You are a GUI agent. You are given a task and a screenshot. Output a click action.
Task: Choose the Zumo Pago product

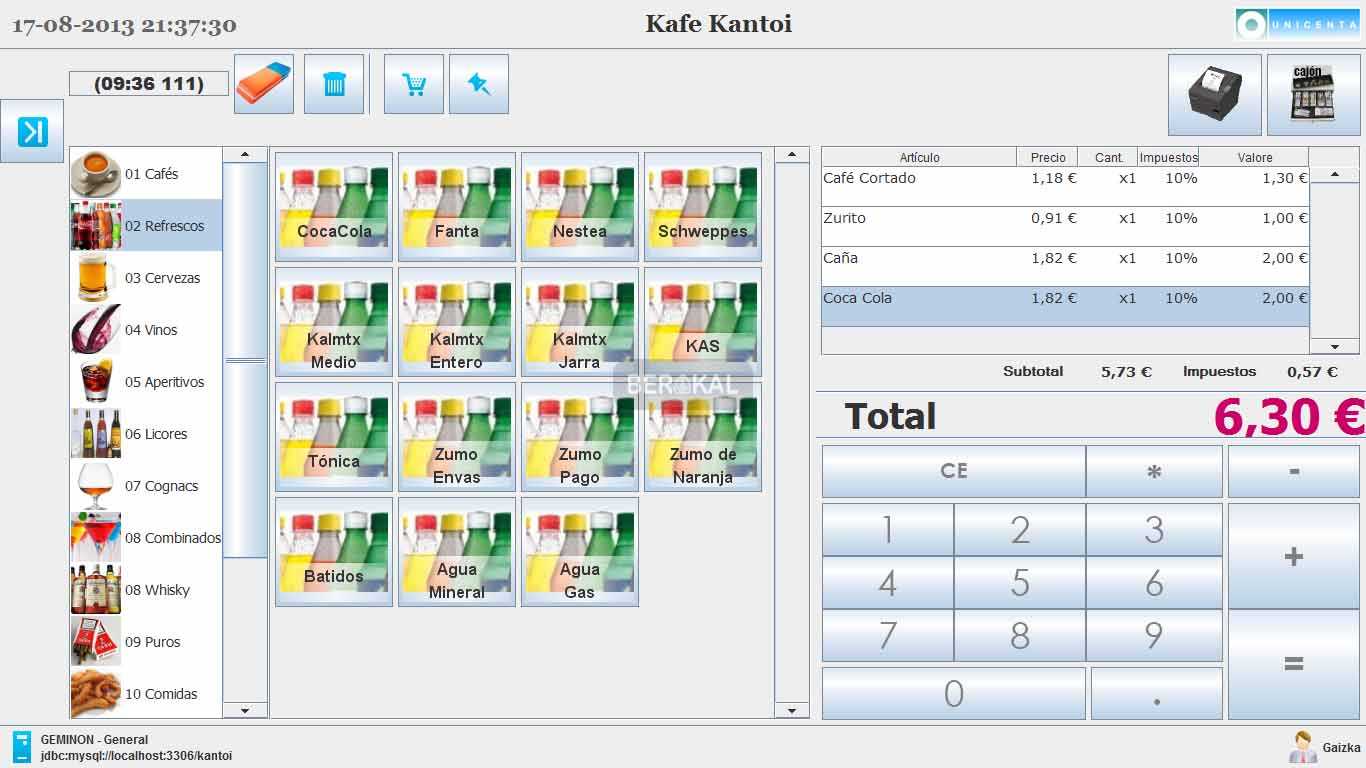pos(580,437)
